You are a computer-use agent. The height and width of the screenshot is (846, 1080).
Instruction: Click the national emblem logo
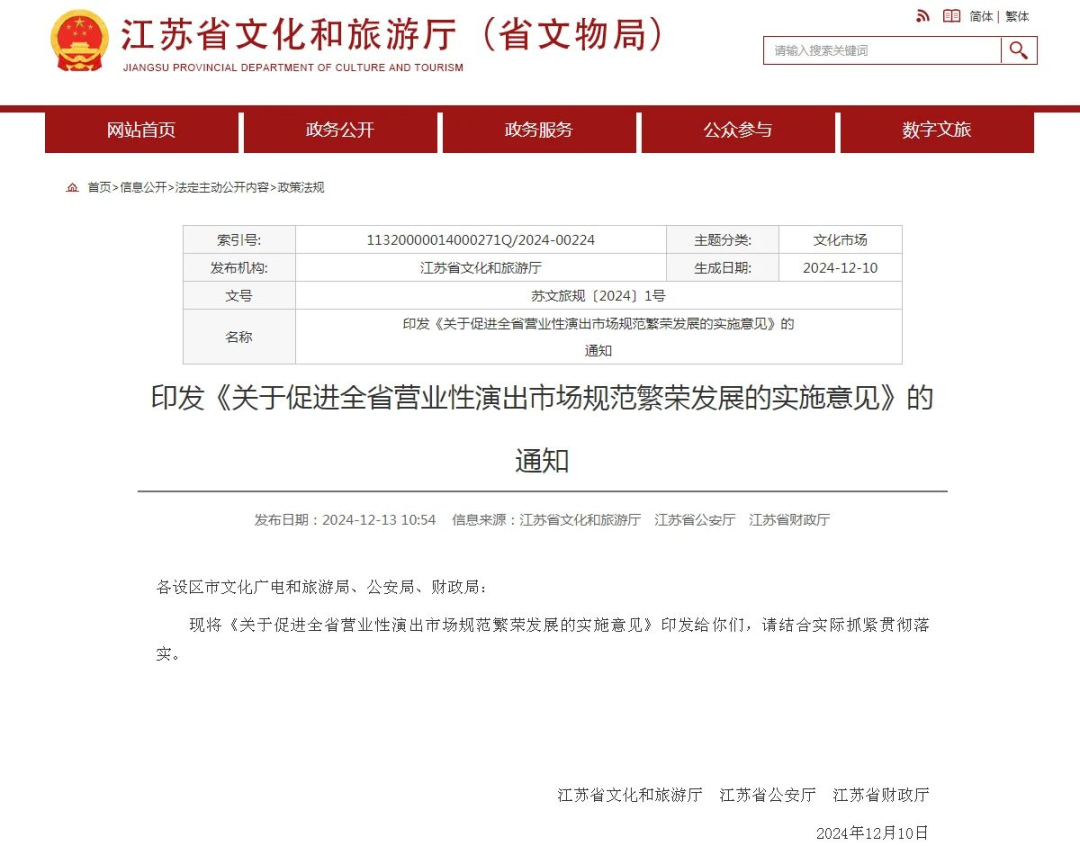point(79,42)
